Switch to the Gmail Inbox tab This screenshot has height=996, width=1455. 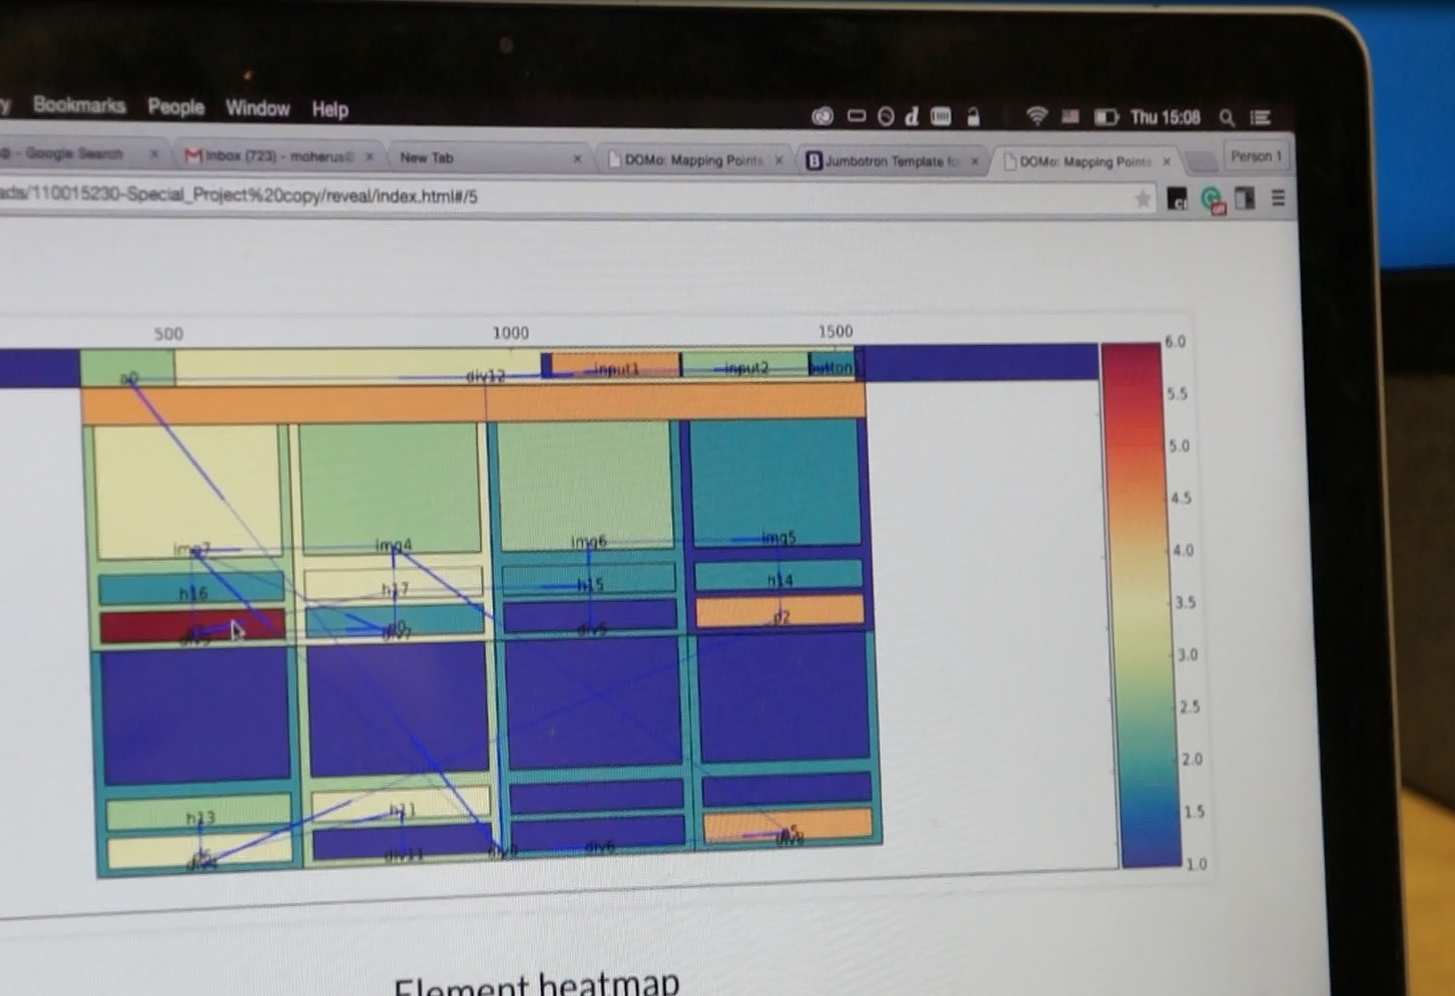276,156
